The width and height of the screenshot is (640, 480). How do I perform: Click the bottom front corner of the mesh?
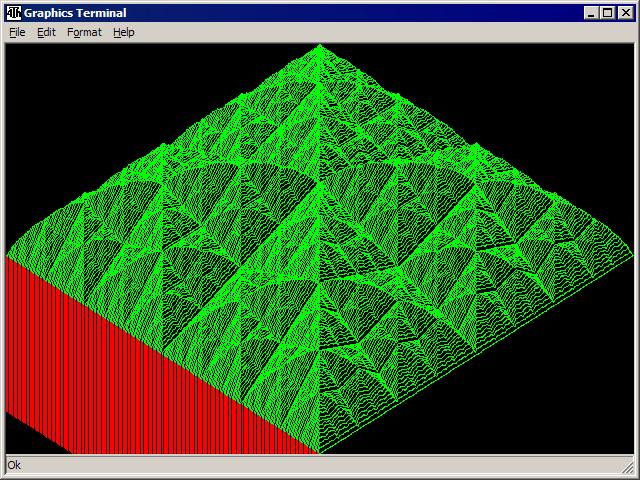319,452
